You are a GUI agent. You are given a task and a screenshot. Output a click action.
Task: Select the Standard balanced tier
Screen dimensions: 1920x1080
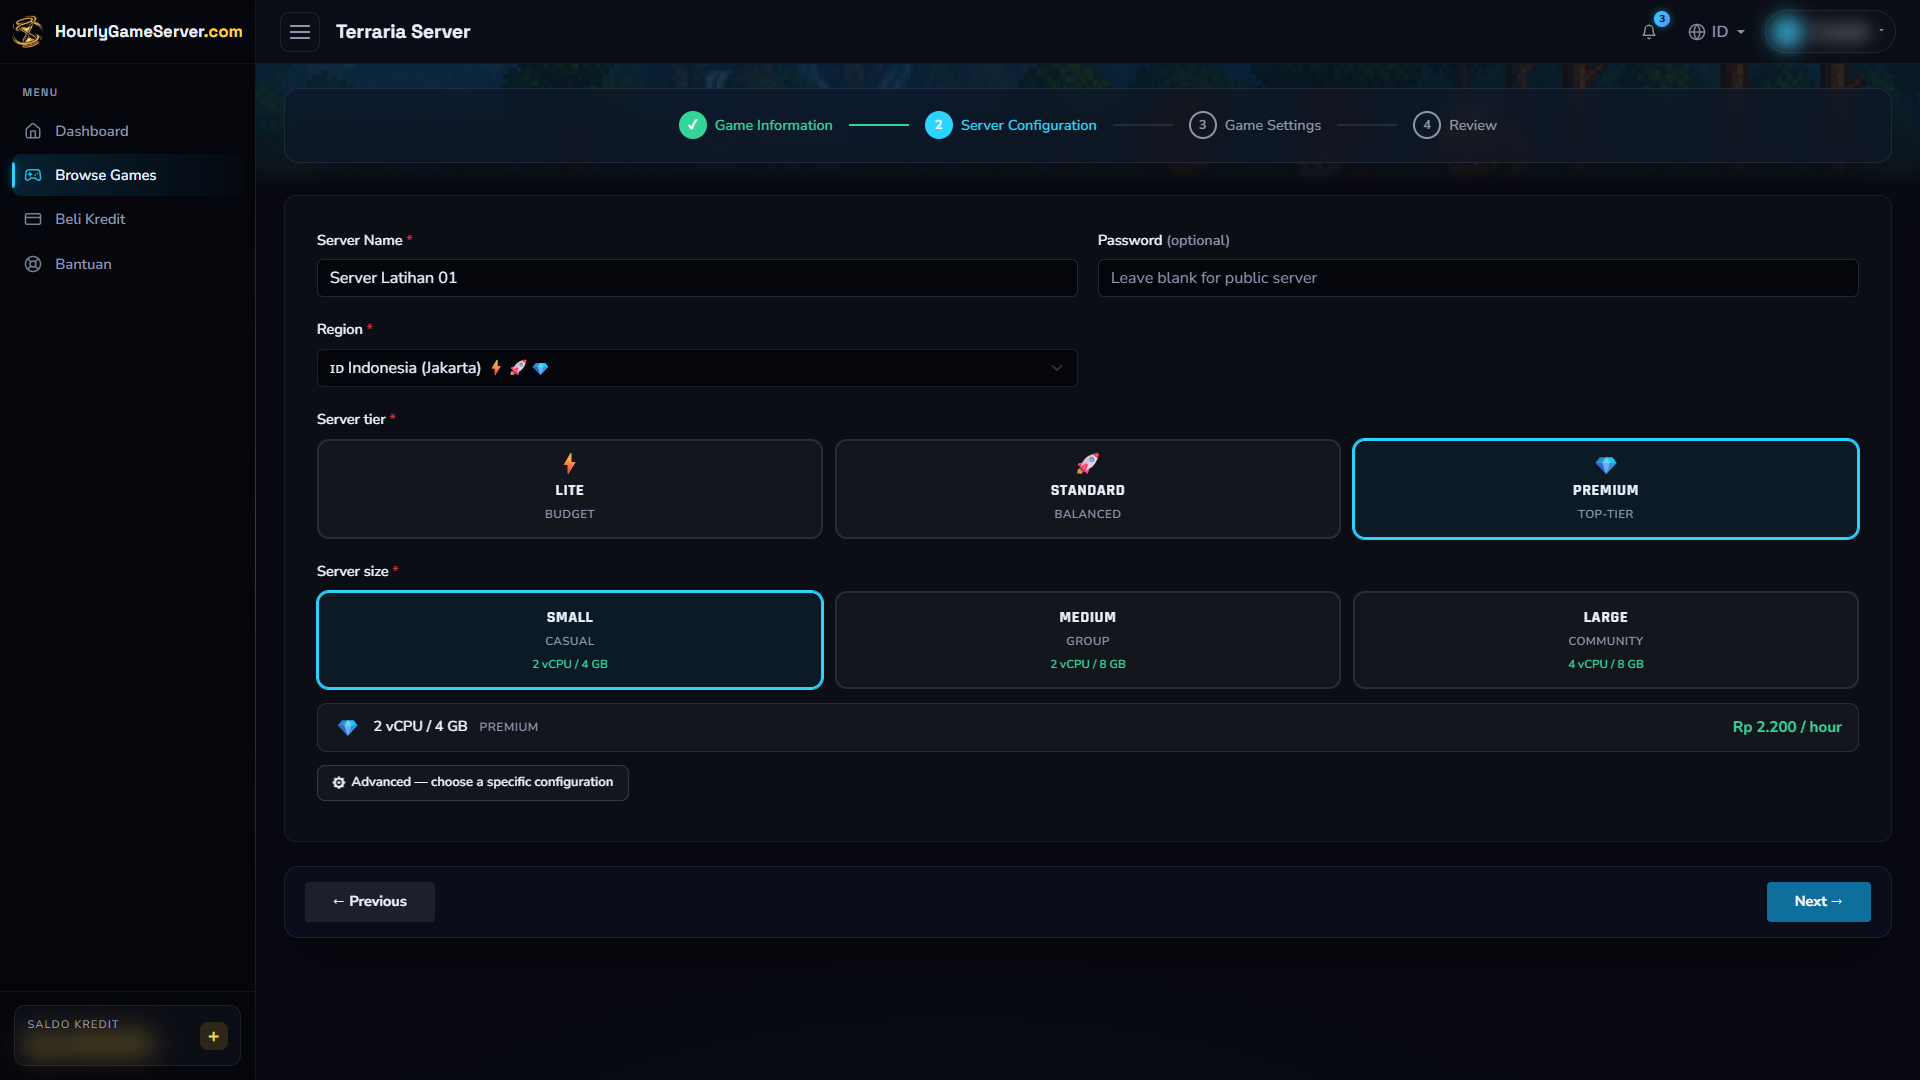pyautogui.click(x=1088, y=489)
